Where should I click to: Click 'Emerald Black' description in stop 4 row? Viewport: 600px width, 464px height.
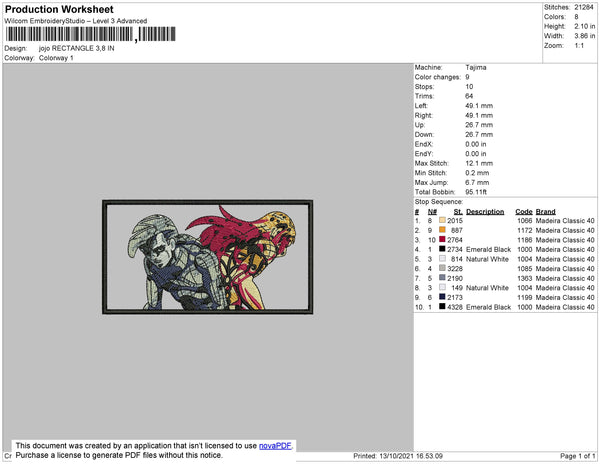[488, 249]
